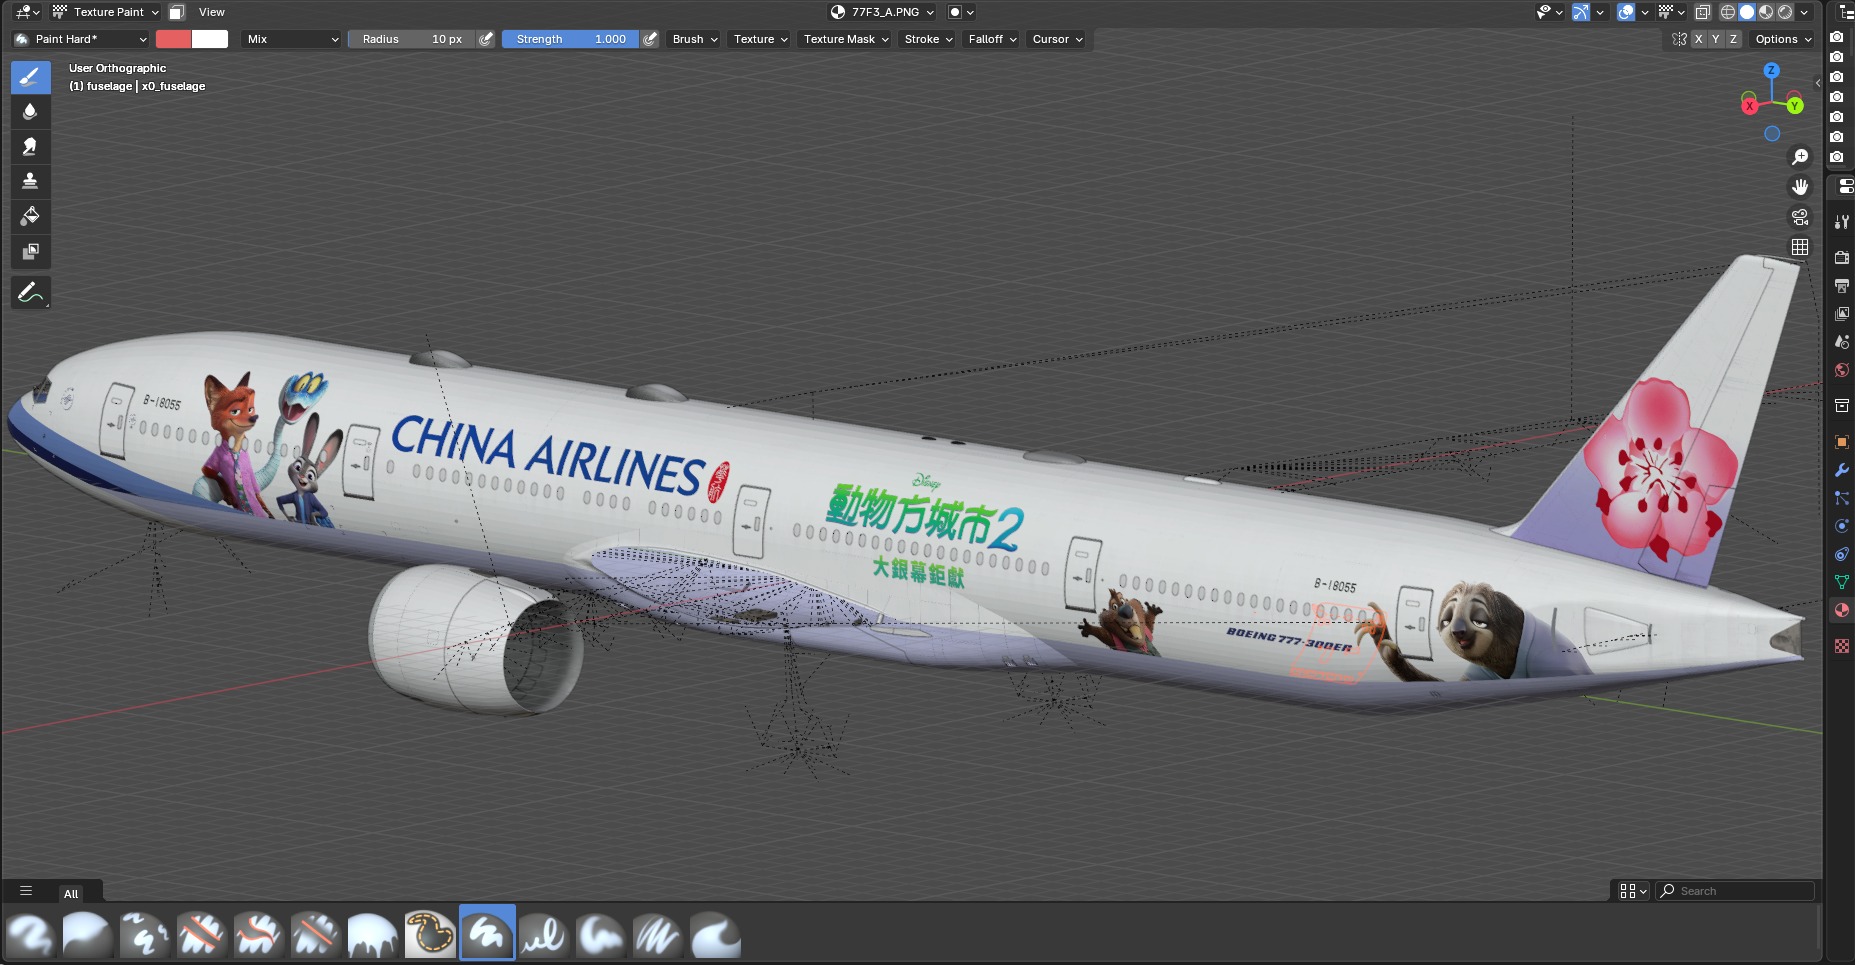
Task: Toggle radius pressure sensitivity pen icon
Action: point(486,39)
